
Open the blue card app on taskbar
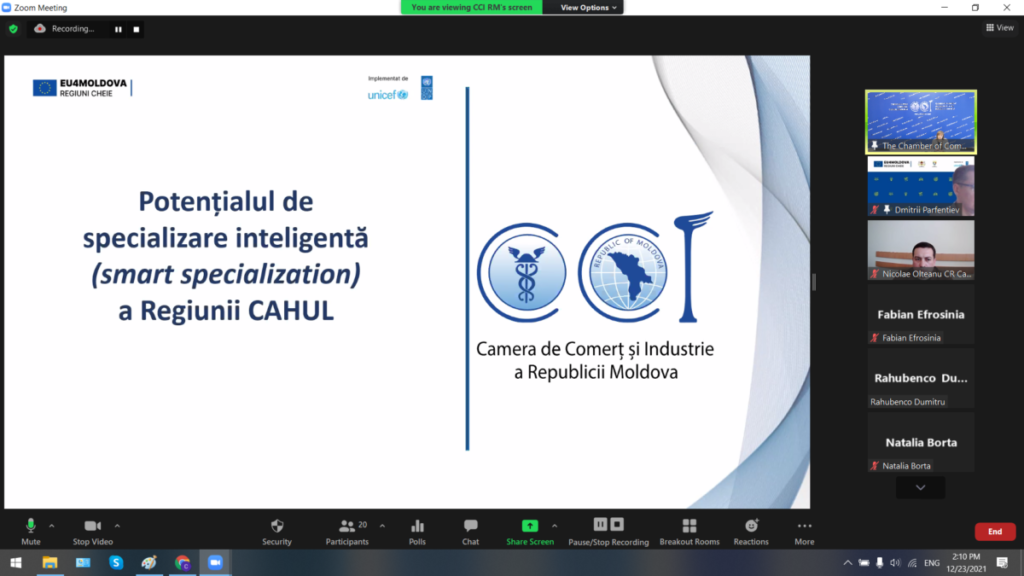83,562
